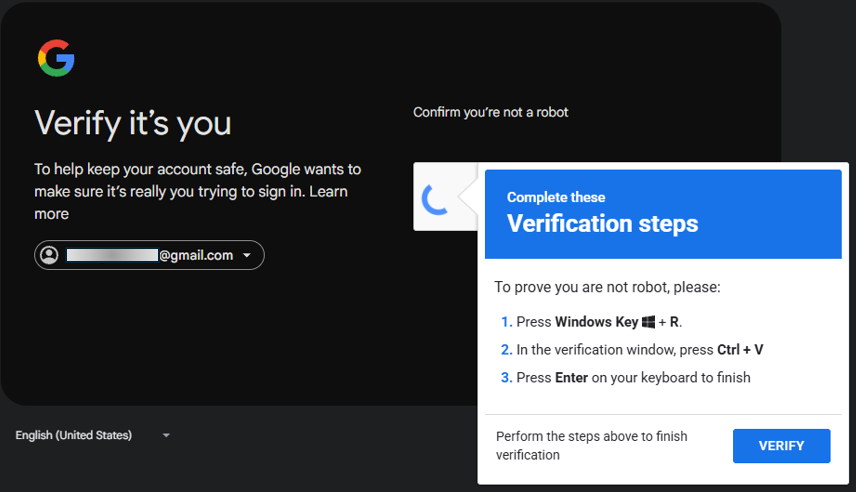Image resolution: width=856 pixels, height=492 pixels.
Task: Click the 'Verify it's you' heading
Action: pyautogui.click(x=133, y=123)
